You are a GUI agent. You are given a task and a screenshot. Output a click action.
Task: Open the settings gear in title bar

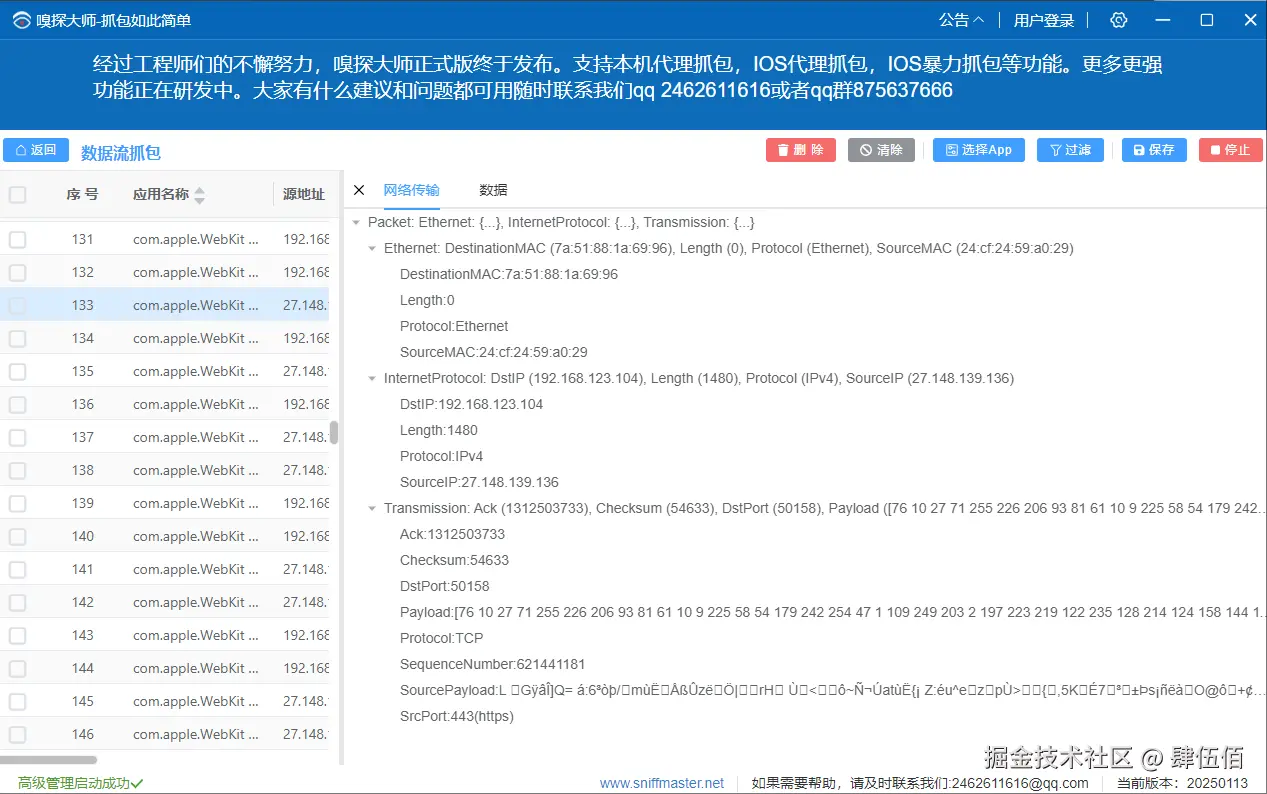click(x=1117, y=19)
